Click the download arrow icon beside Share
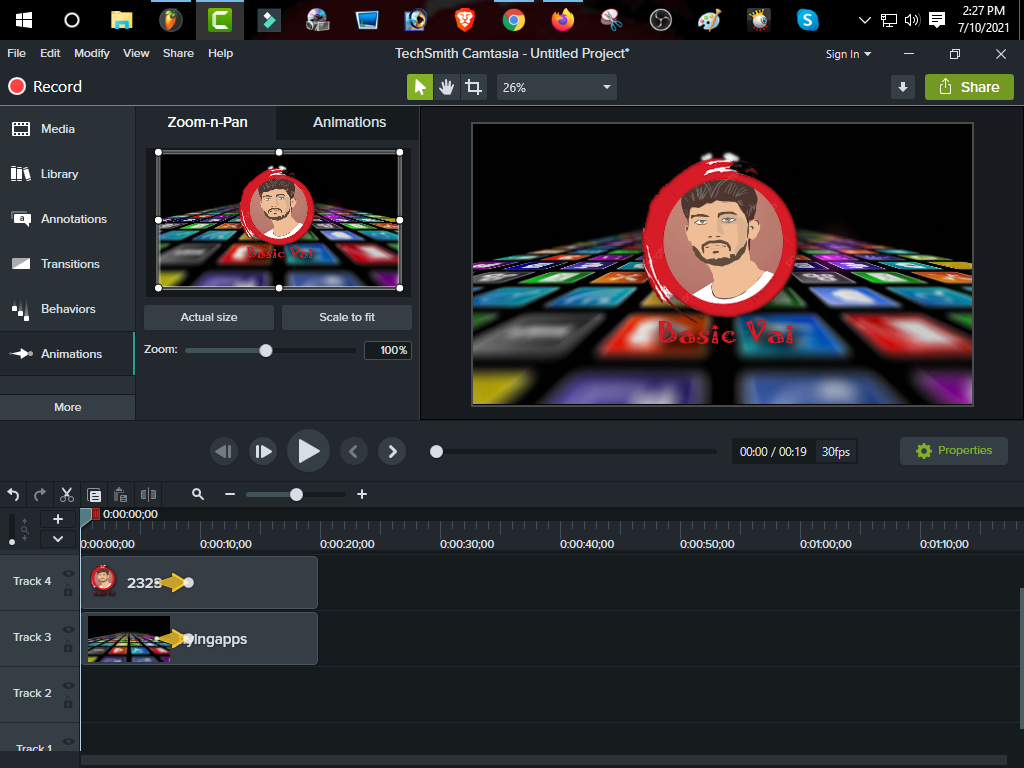This screenshot has width=1024, height=768. pos(903,87)
